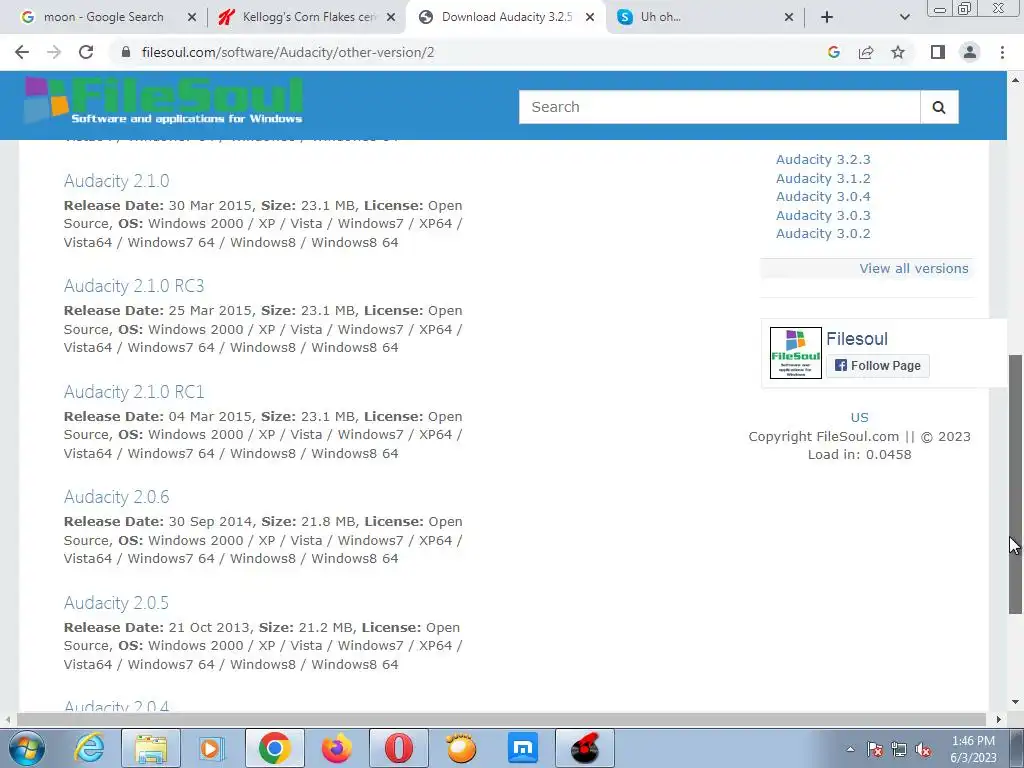Open Audacity 3.1.2 sidebar link
This screenshot has height=768, width=1024.
pos(823,178)
